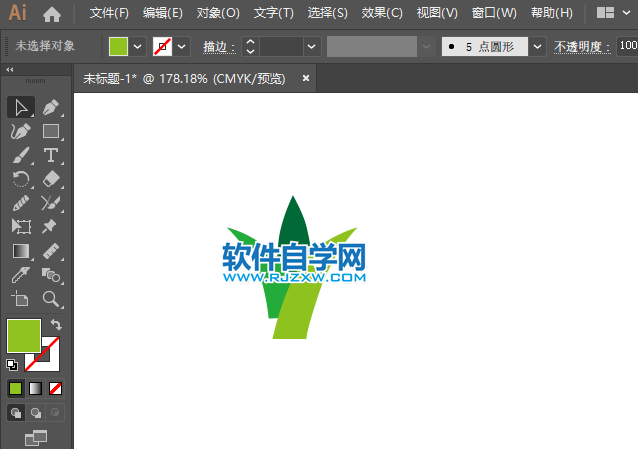Image resolution: width=638 pixels, height=449 pixels.
Task: Open the stroke weight dropdown
Action: tap(312, 46)
